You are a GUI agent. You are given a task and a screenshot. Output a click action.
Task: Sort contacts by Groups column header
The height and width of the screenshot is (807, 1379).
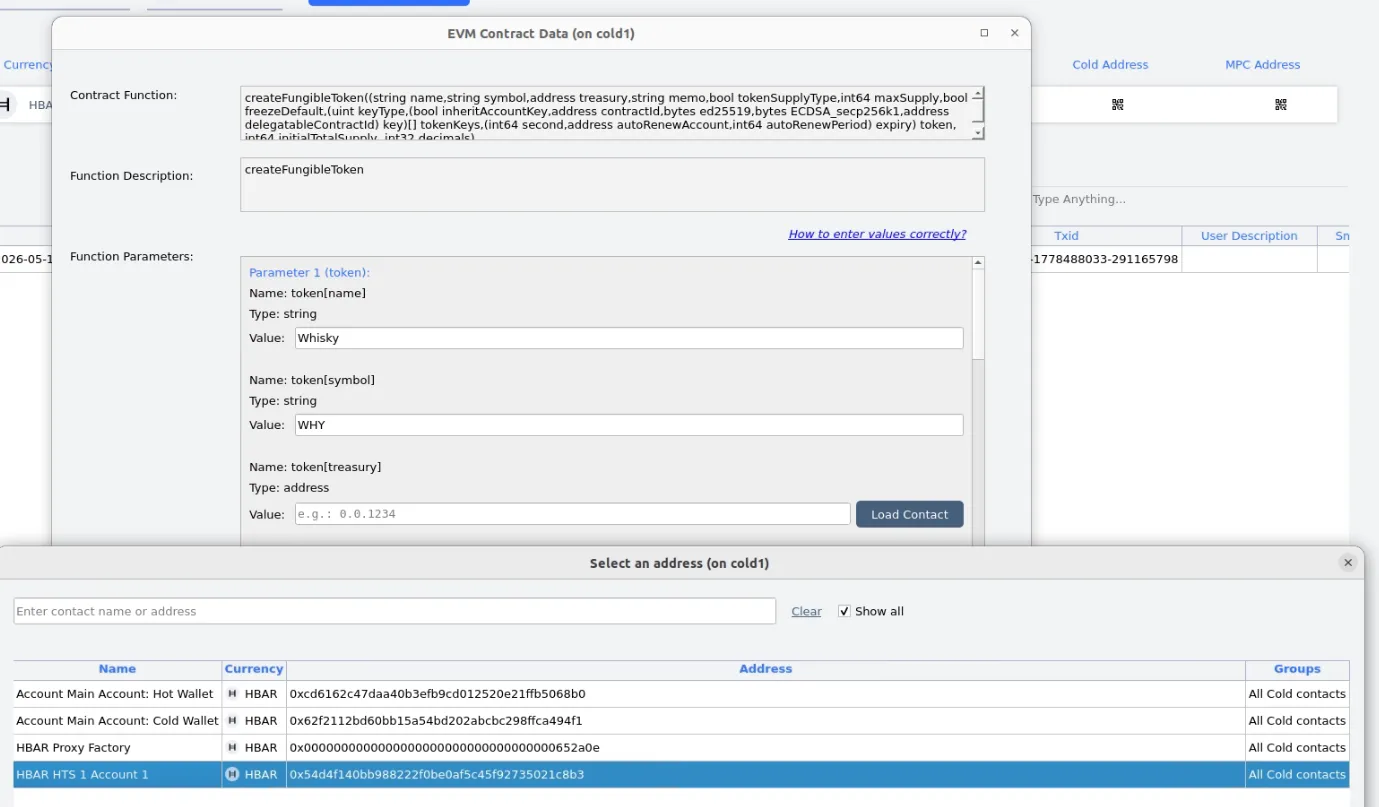coord(1297,669)
